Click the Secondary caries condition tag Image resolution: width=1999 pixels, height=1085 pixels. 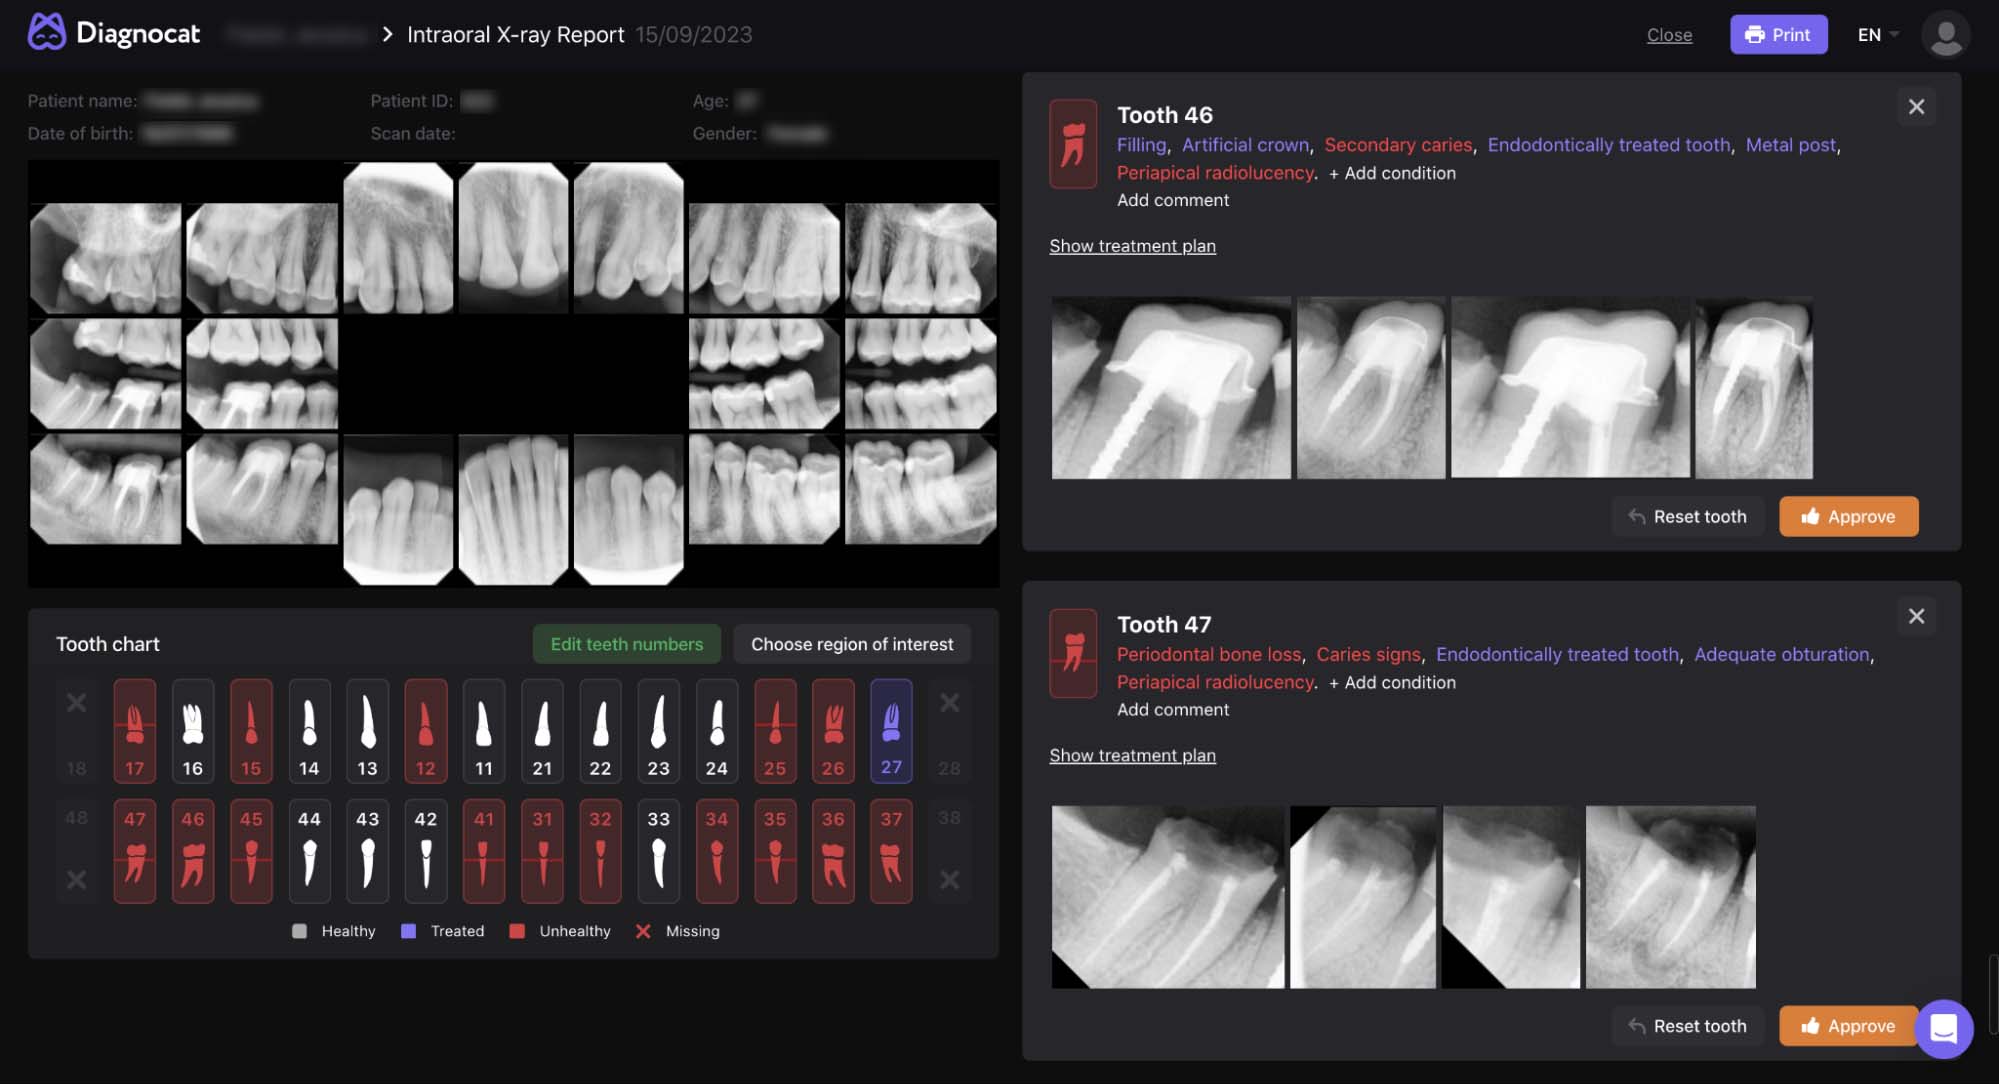coord(1397,145)
